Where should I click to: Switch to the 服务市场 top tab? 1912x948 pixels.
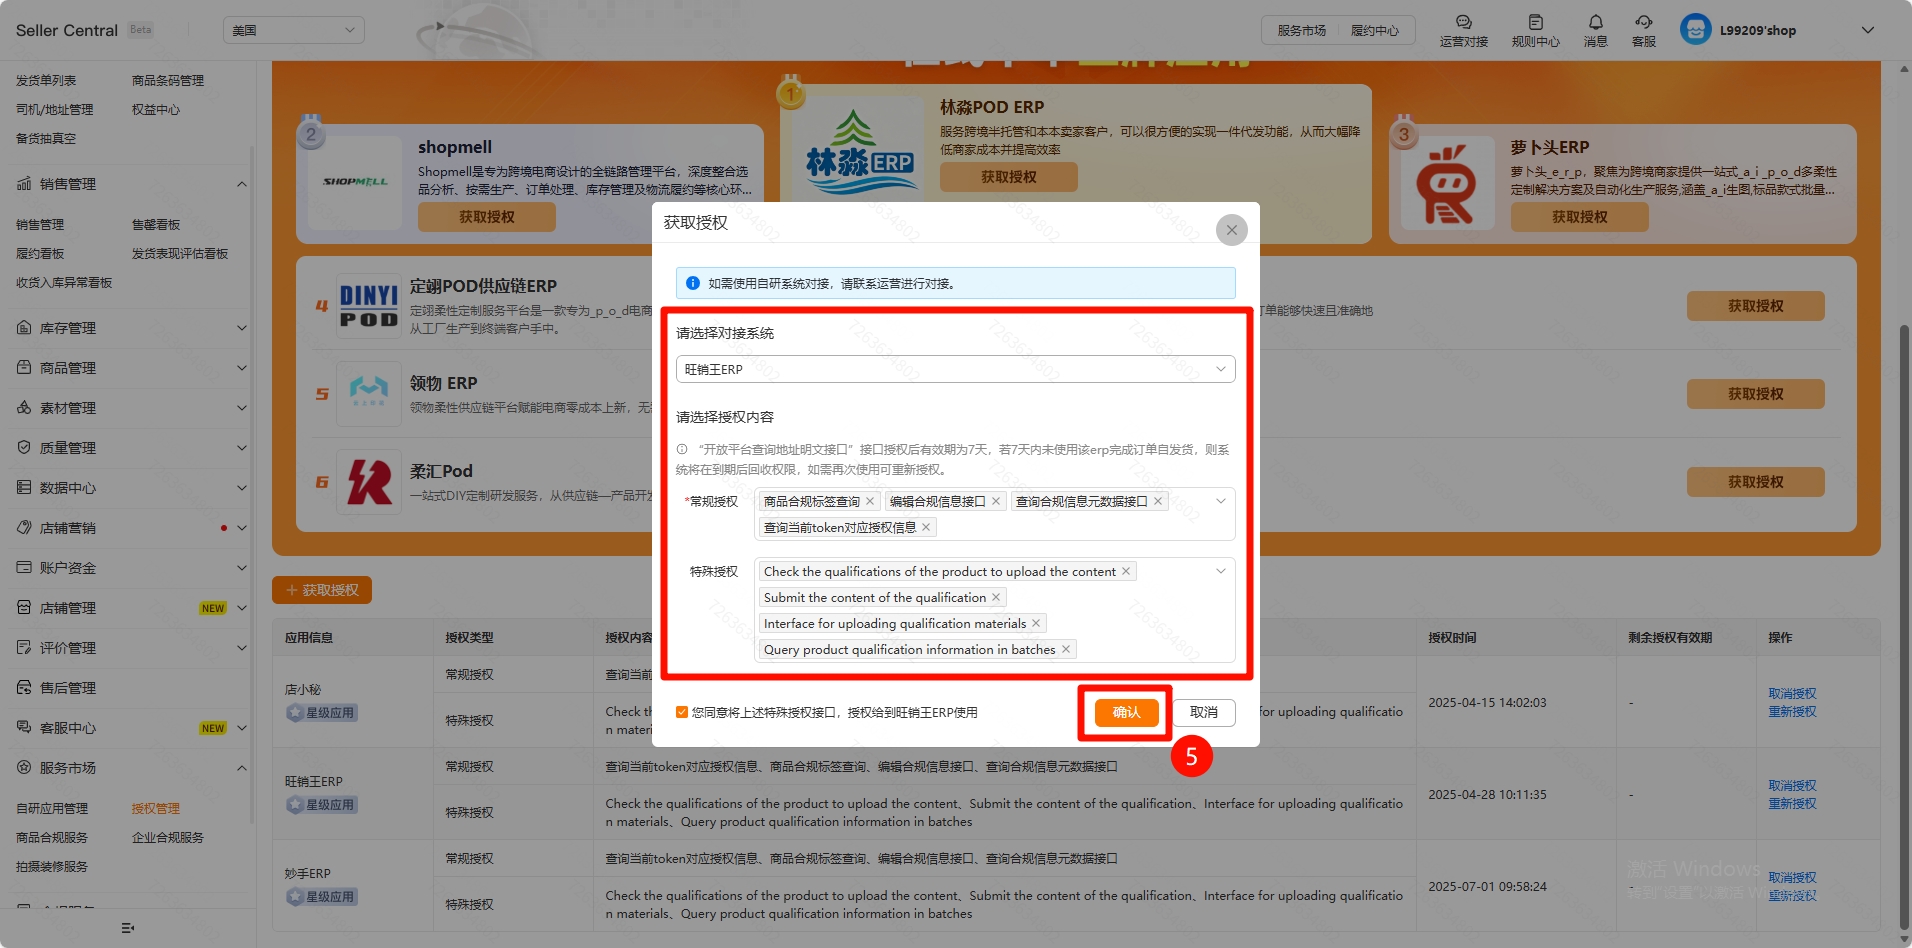[1301, 31]
